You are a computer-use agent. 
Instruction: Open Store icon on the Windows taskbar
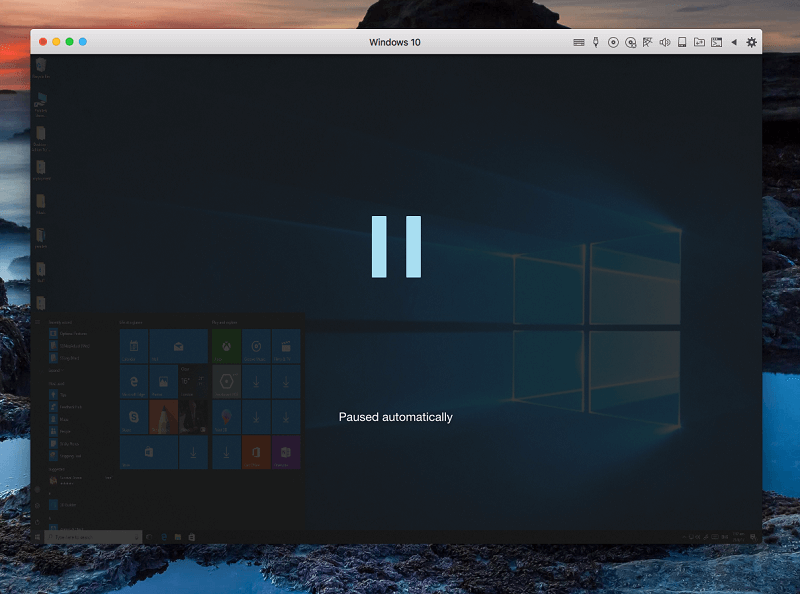(192, 537)
